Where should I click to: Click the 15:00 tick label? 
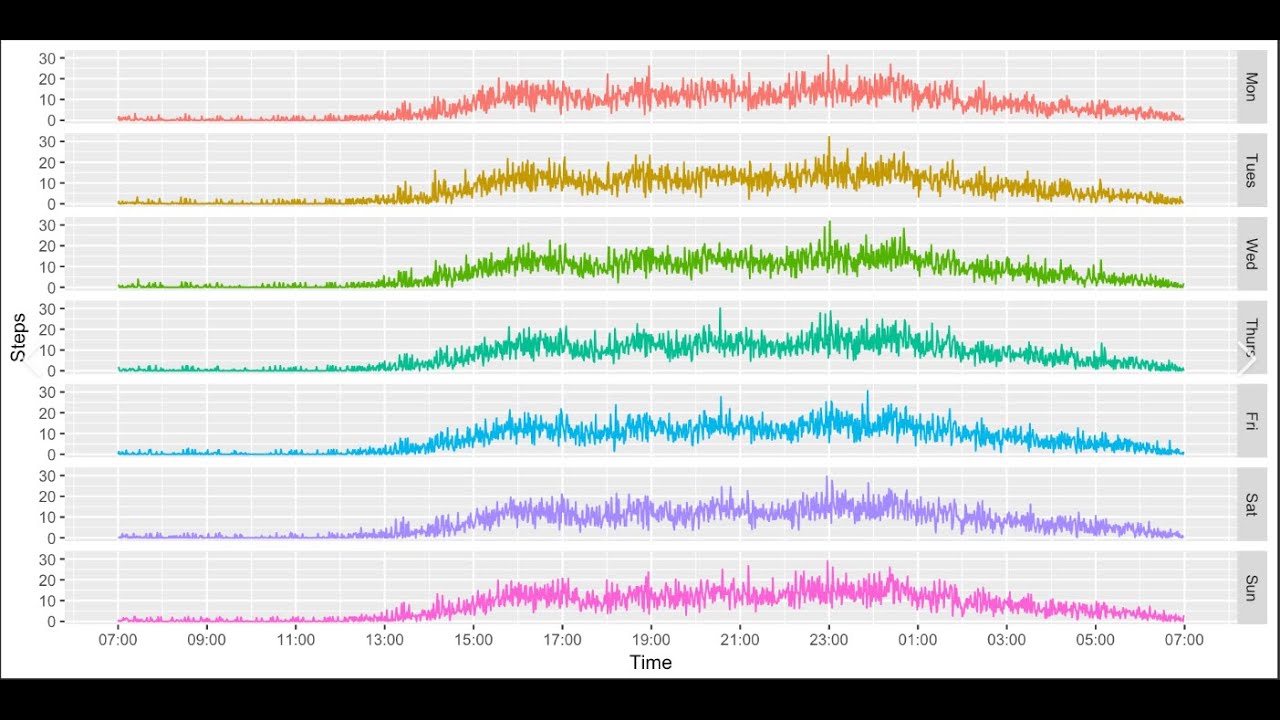click(473, 640)
